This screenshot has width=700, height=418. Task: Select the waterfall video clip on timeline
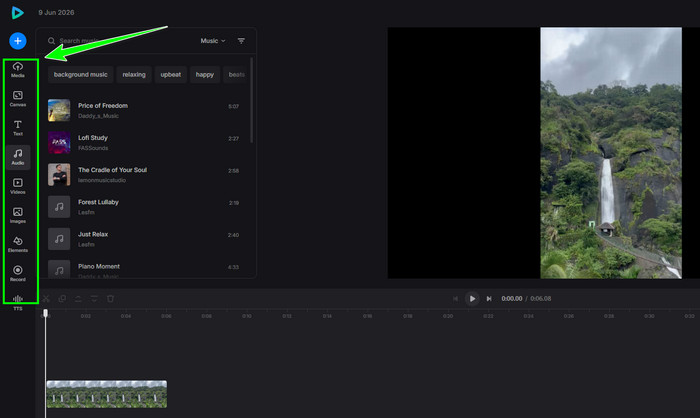tap(107, 394)
